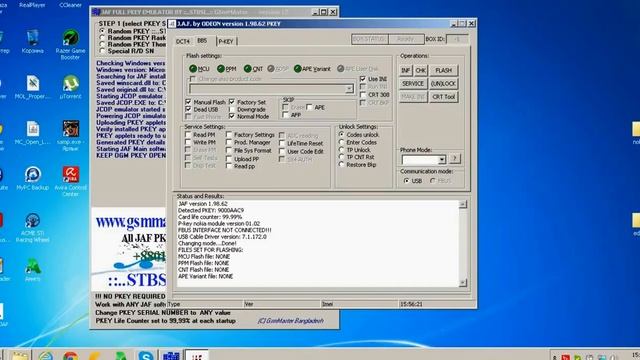This screenshot has width=640, height=360.
Task: Click the INF operation button
Action: (x=405, y=71)
